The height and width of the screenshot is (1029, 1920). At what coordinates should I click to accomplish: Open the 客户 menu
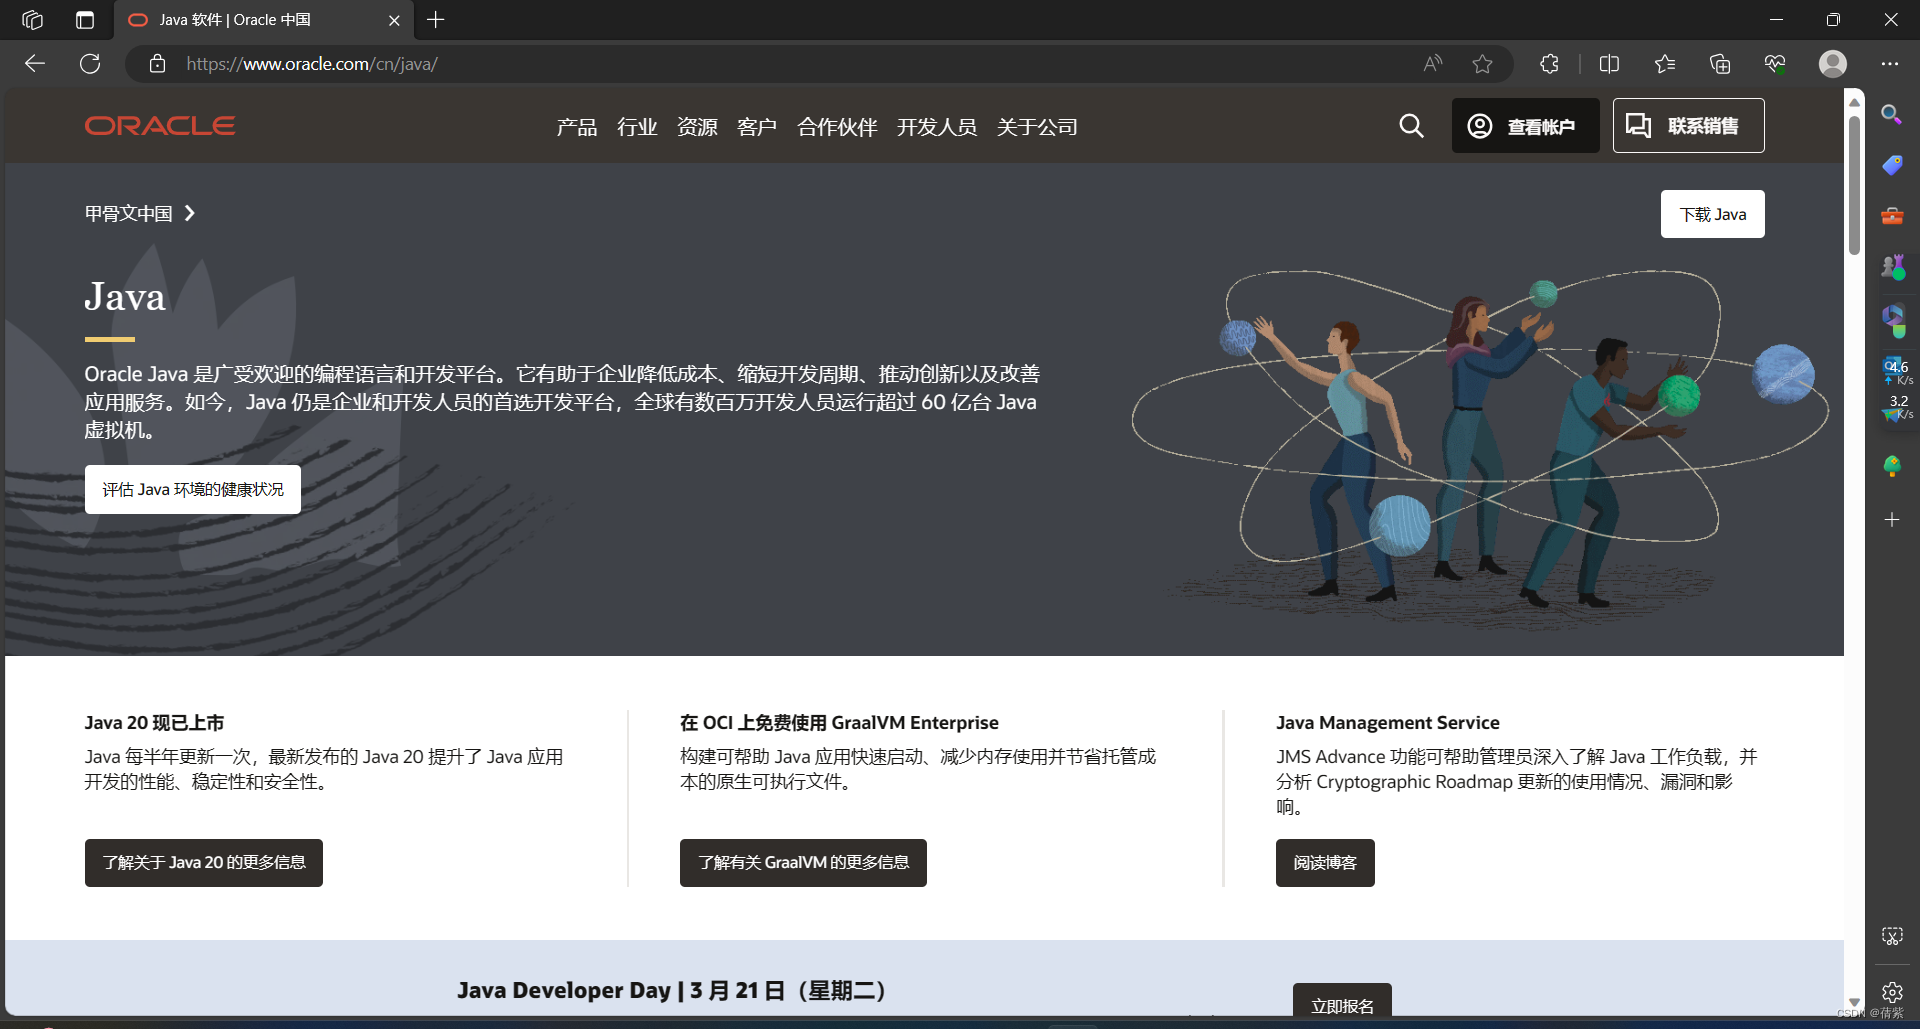pyautogui.click(x=757, y=127)
